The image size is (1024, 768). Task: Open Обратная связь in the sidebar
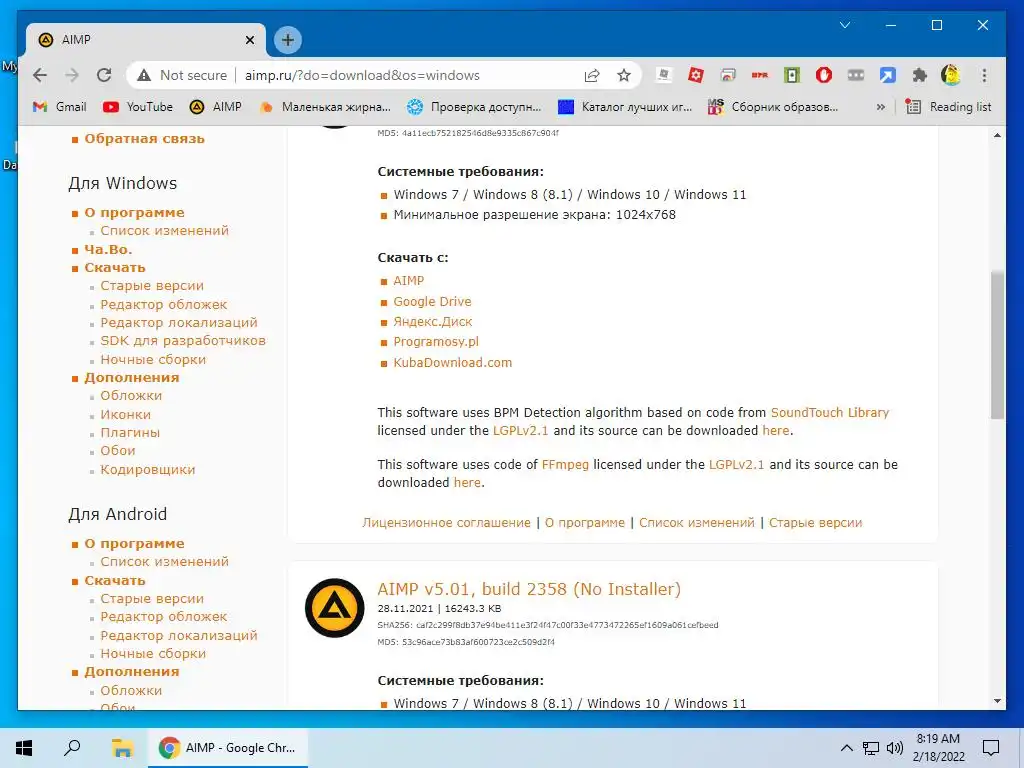point(144,138)
